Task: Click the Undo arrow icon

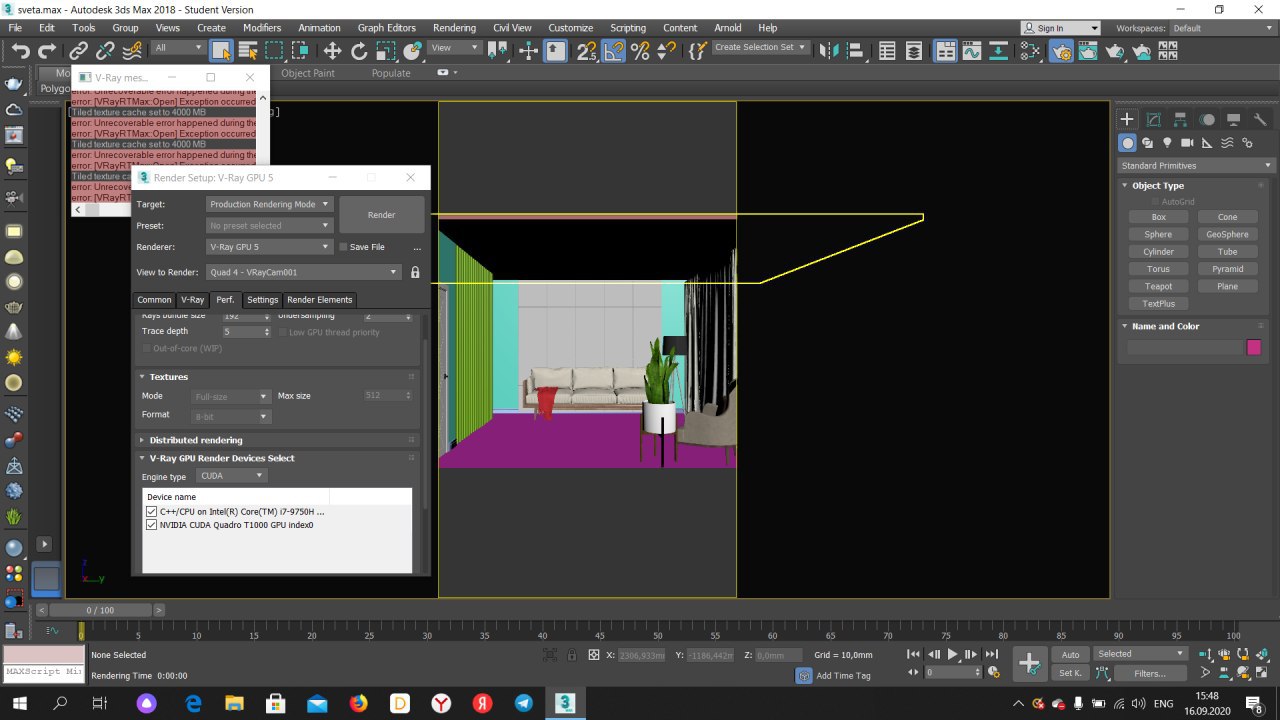Action: tap(20, 50)
